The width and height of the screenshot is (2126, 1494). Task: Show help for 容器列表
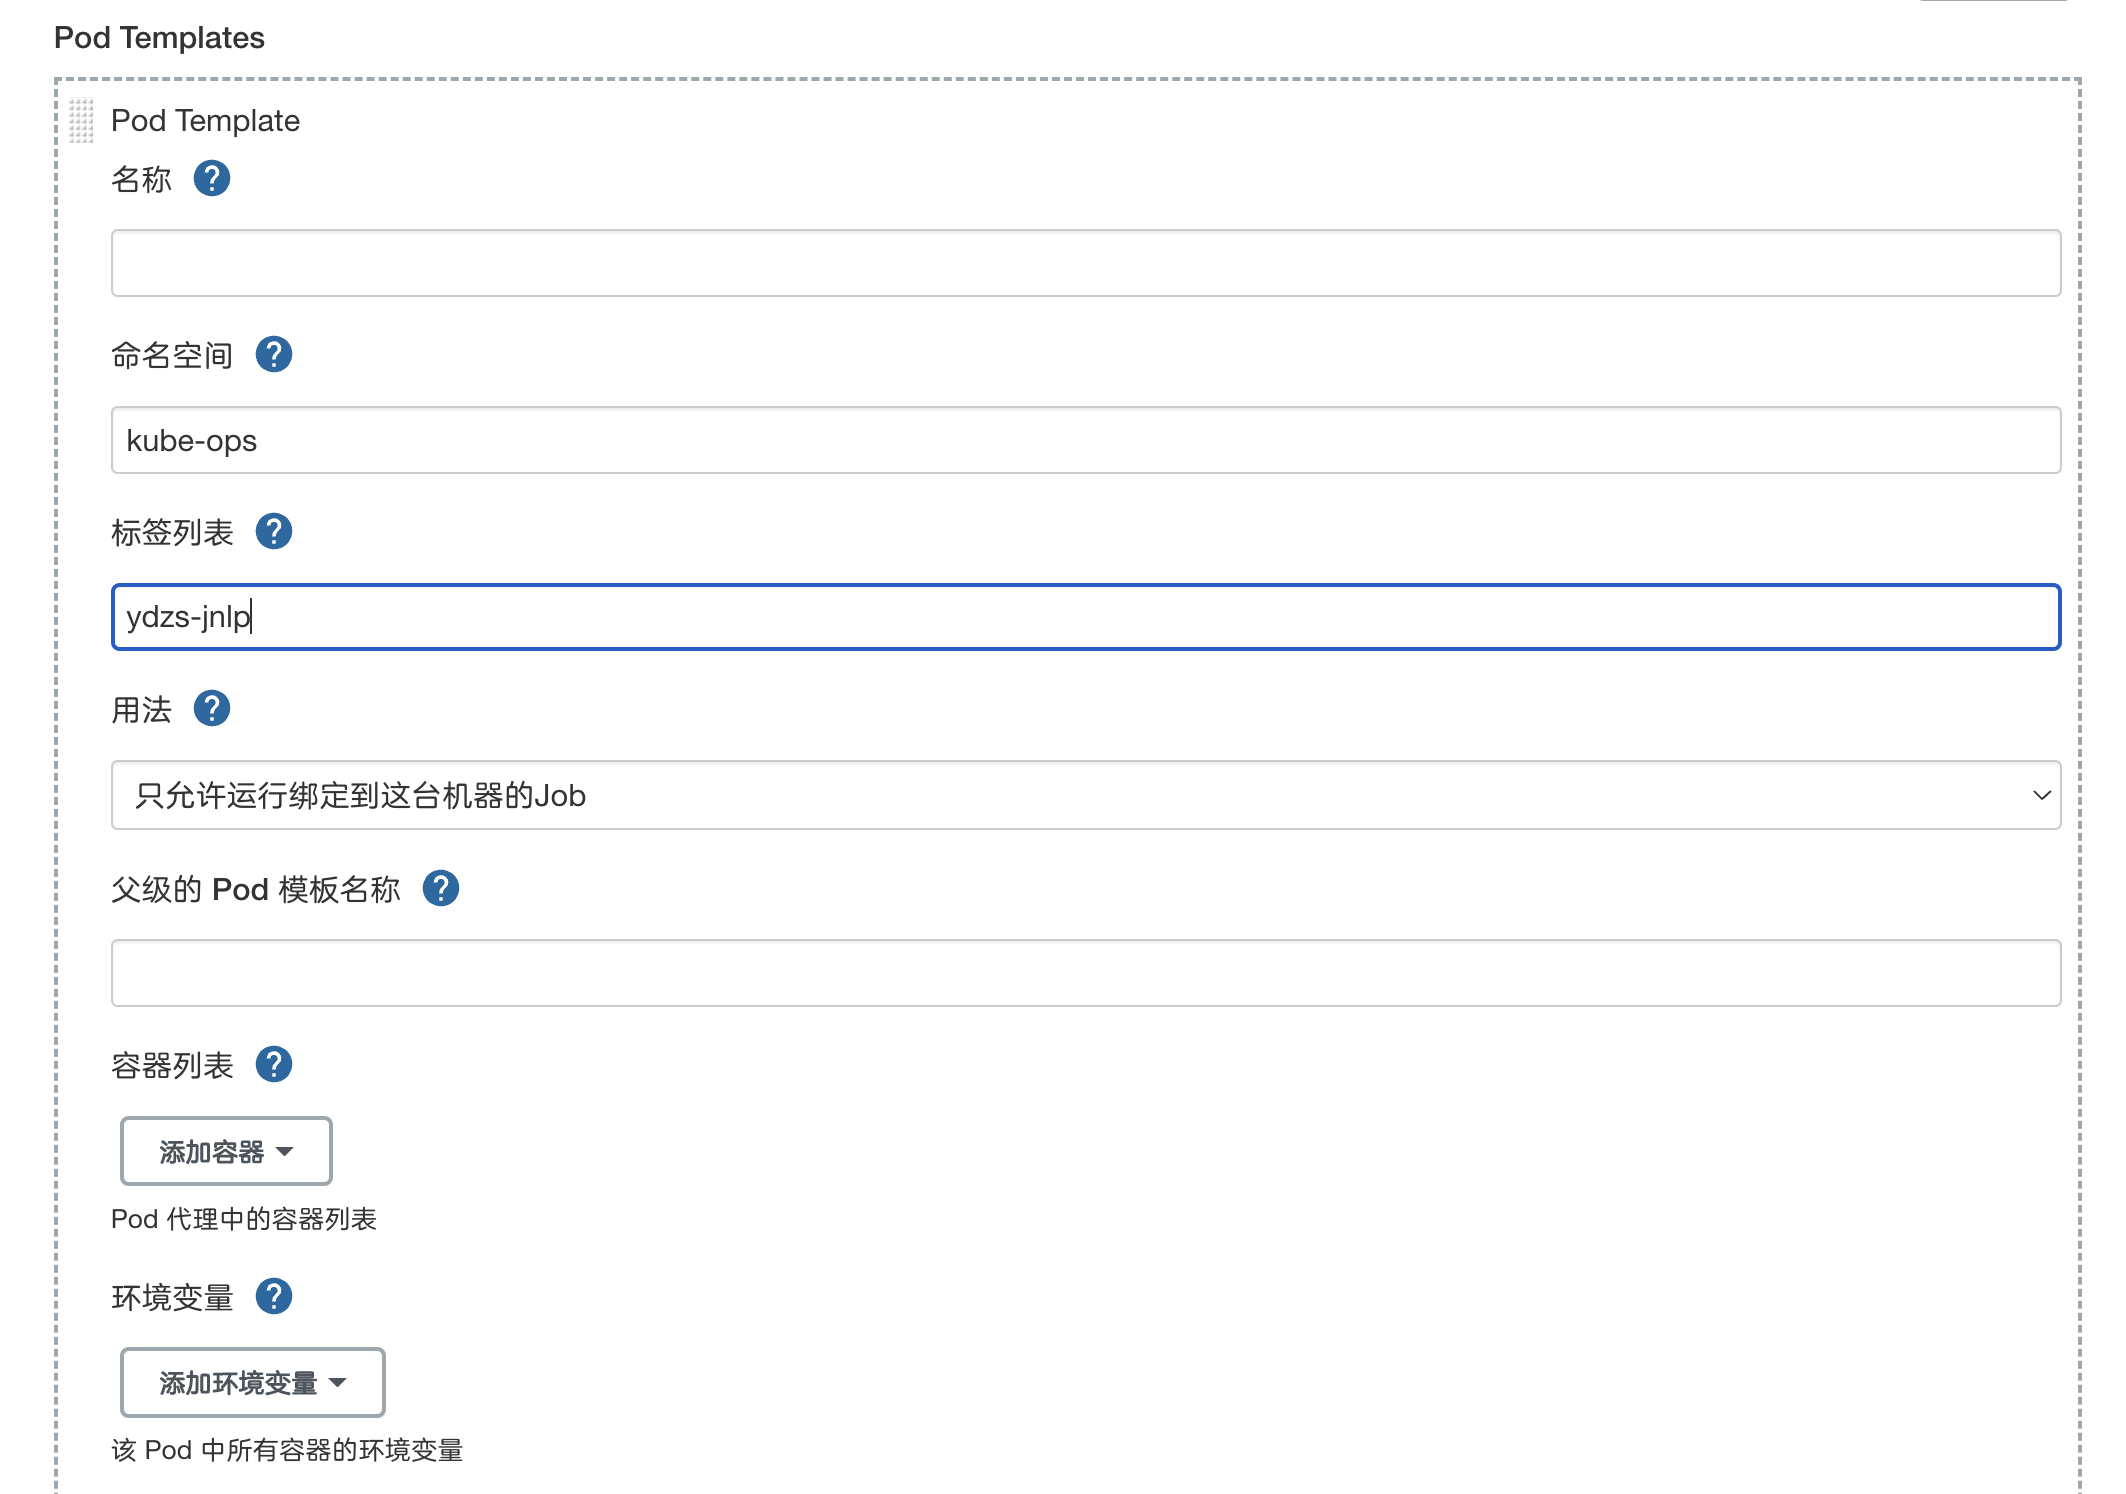(x=273, y=1065)
